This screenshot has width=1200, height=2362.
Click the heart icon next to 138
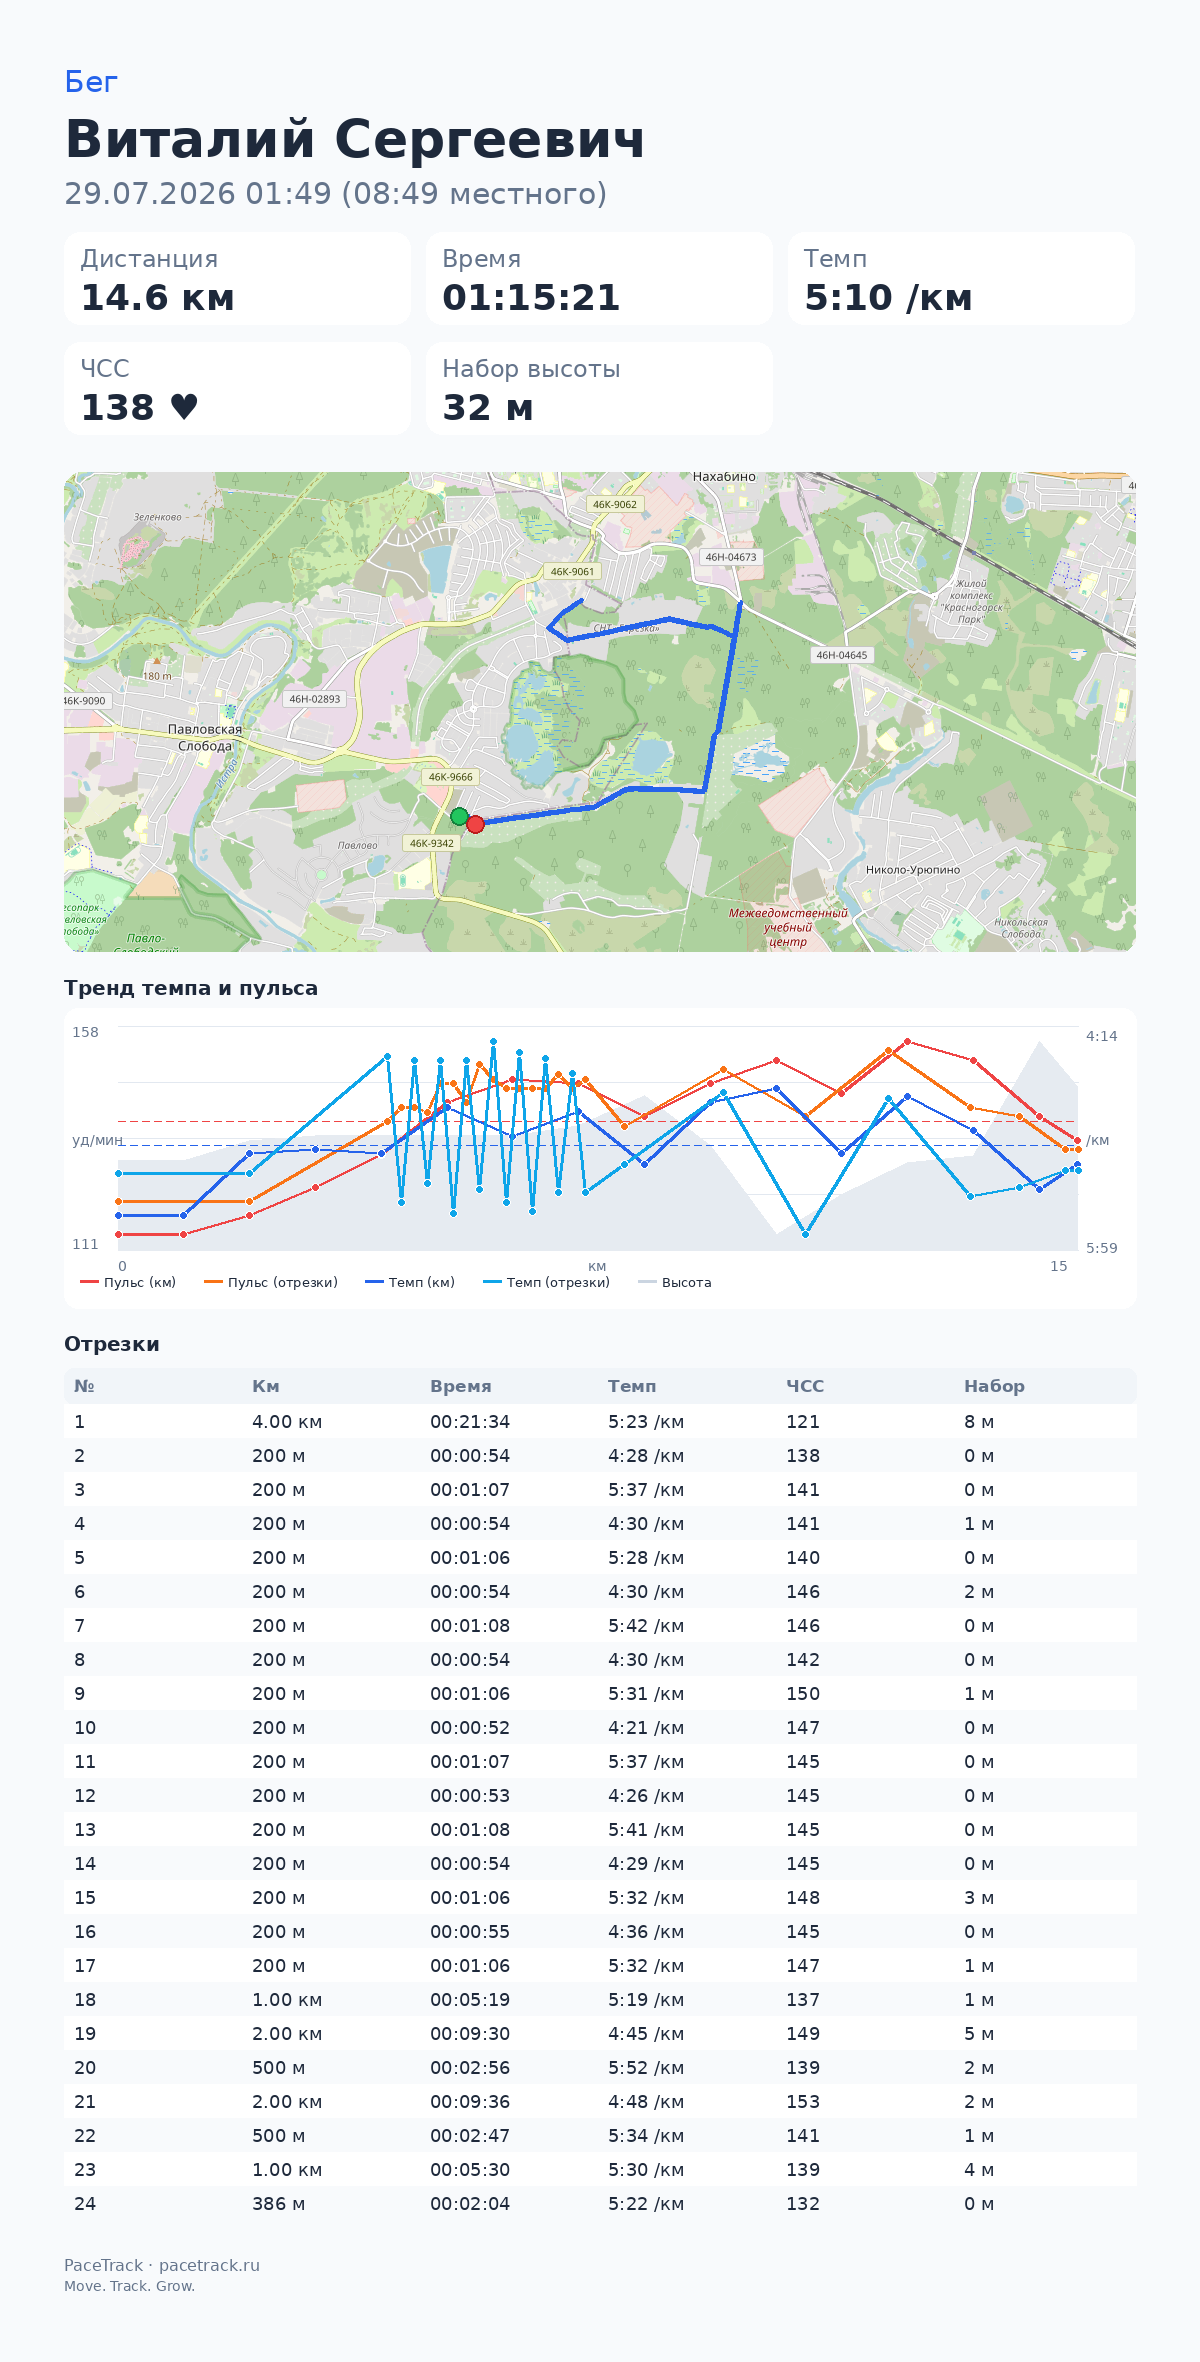(184, 407)
